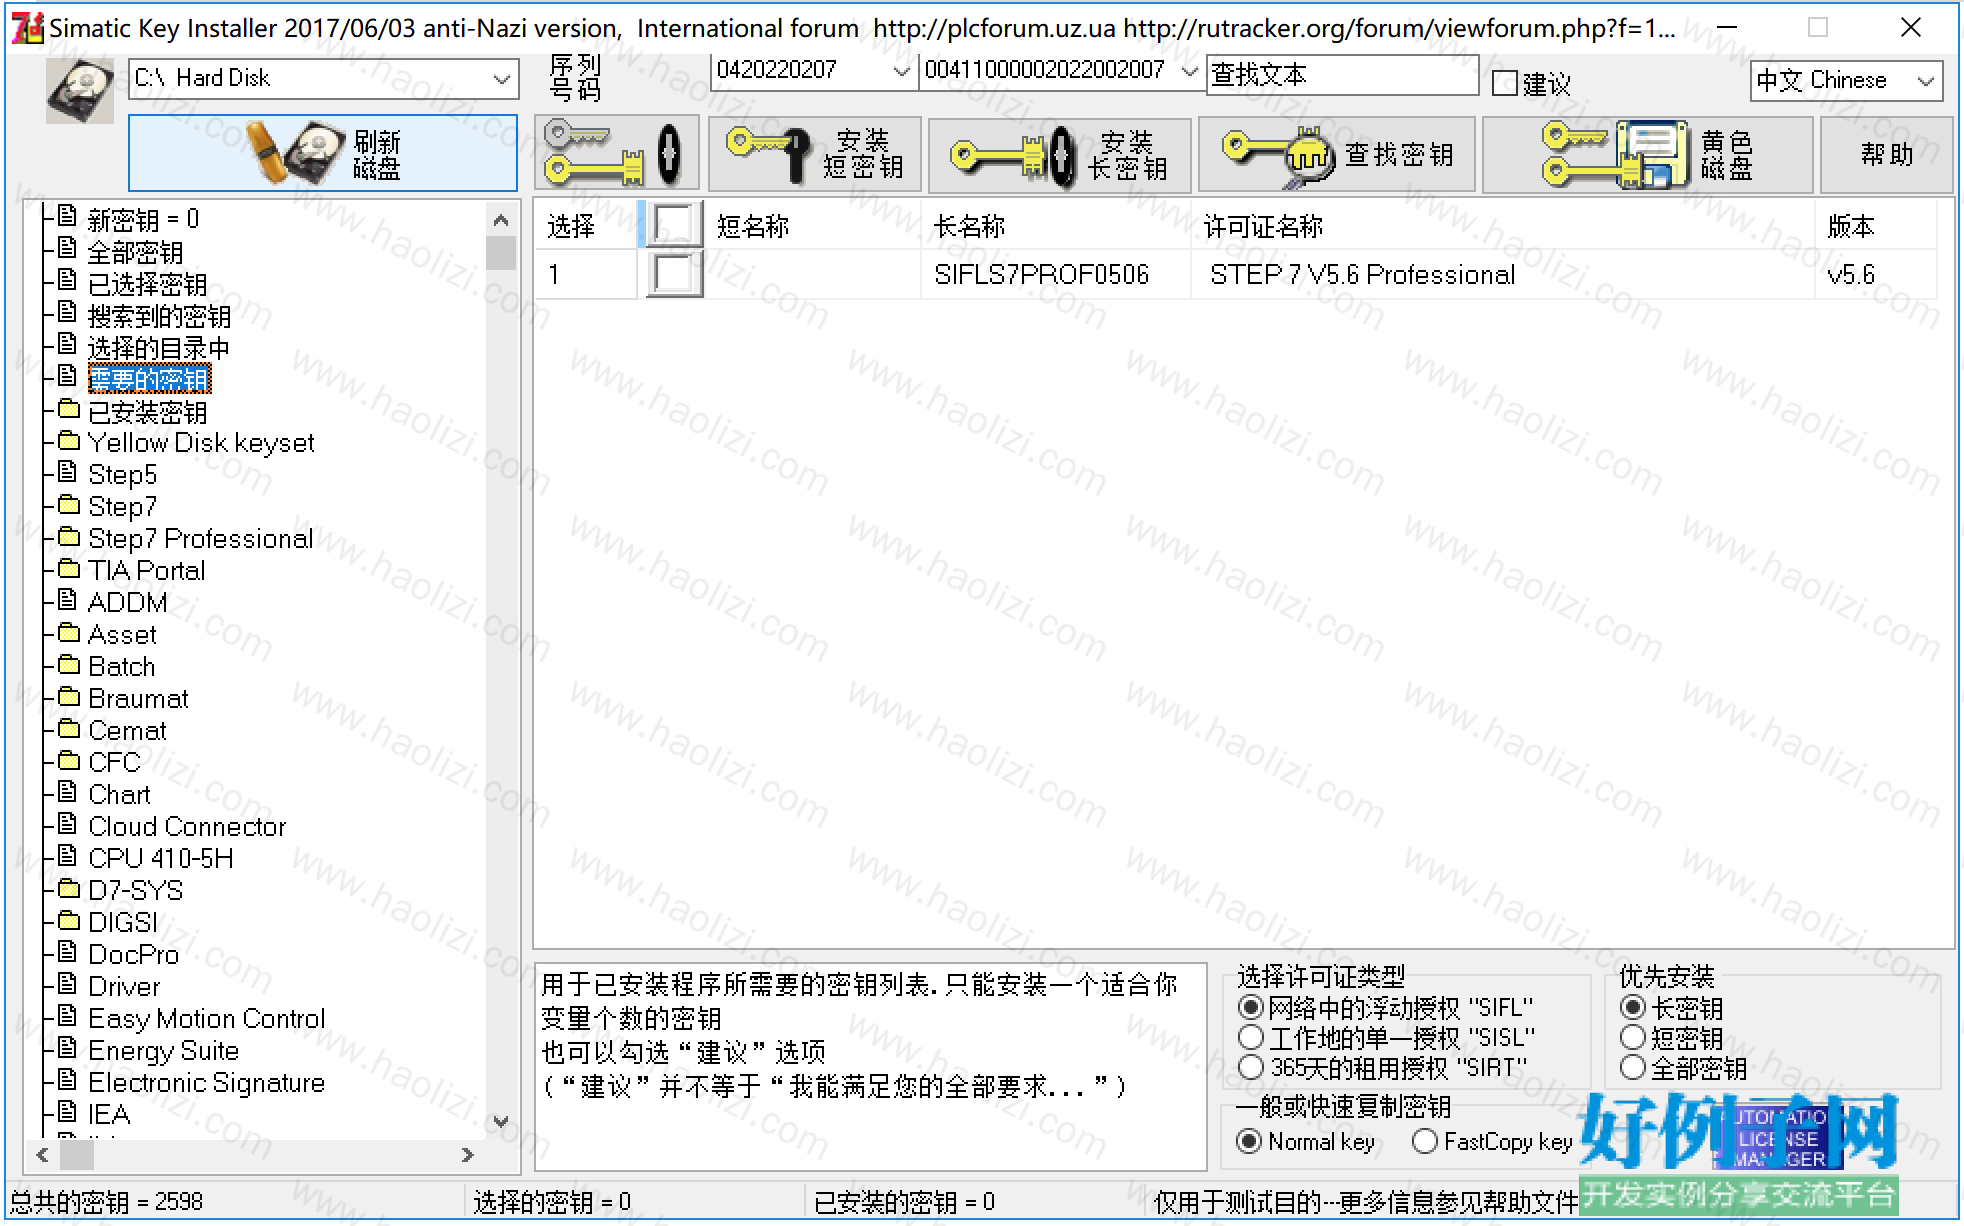Image resolution: width=1964 pixels, height=1226 pixels.
Task: Click the search text (查找文本) input field
Action: pyautogui.click(x=1342, y=75)
